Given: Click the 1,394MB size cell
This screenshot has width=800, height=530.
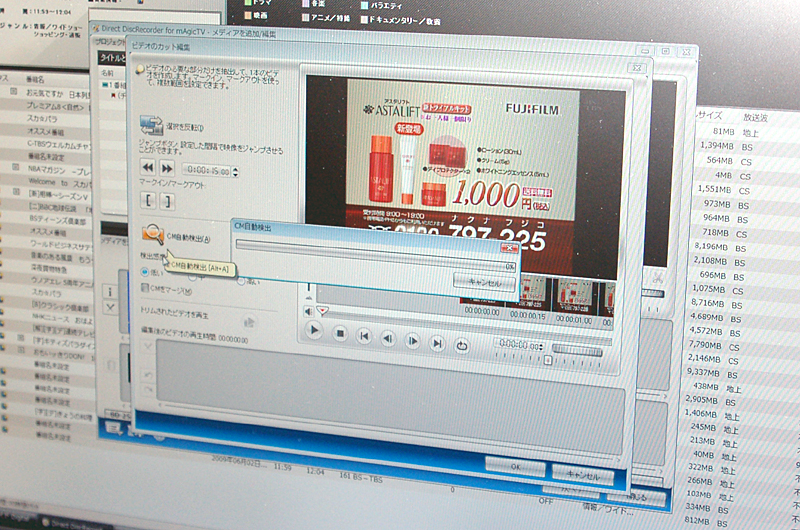Looking at the screenshot, I should 716,145.
